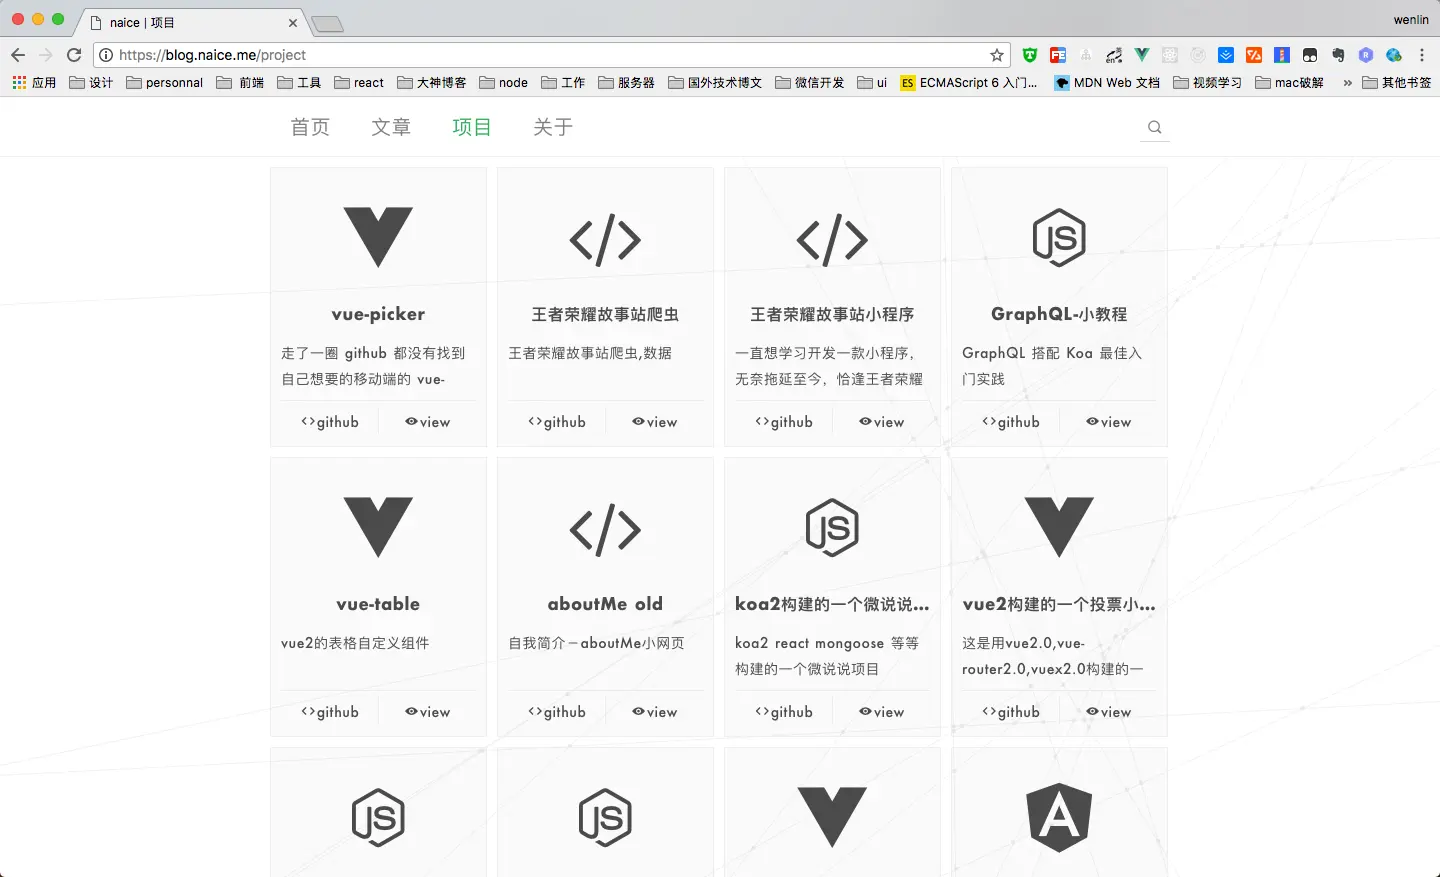Open the MDN Web 文档 bookmark
This screenshot has height=877, width=1440.
pyautogui.click(x=1107, y=83)
